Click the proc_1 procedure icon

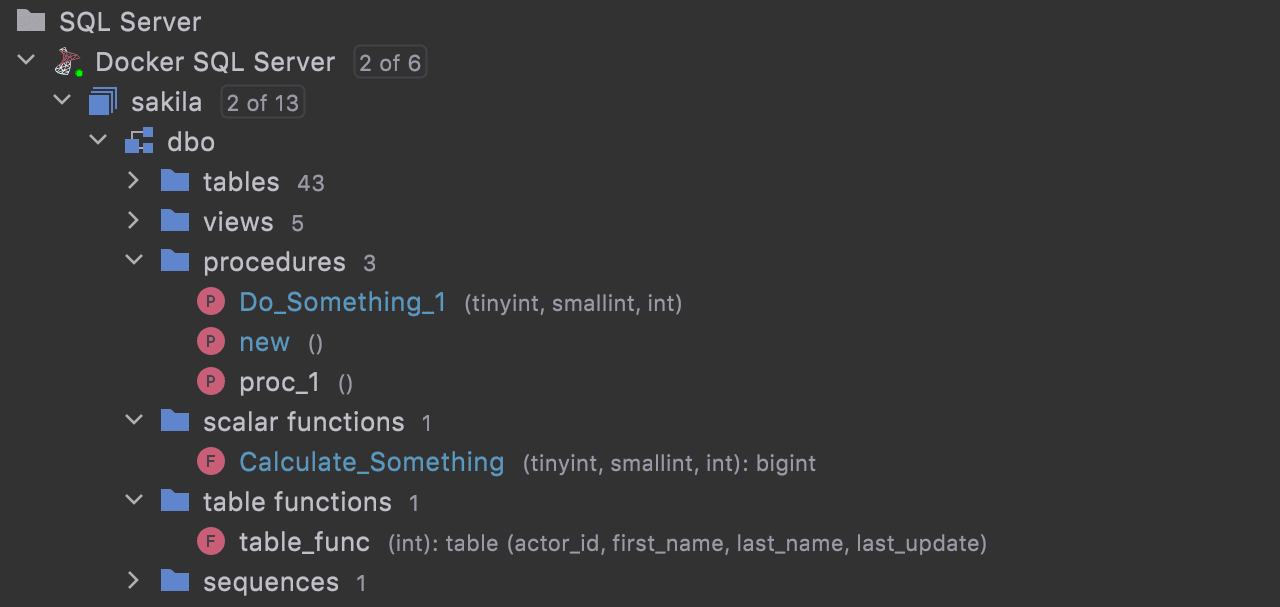[211, 382]
